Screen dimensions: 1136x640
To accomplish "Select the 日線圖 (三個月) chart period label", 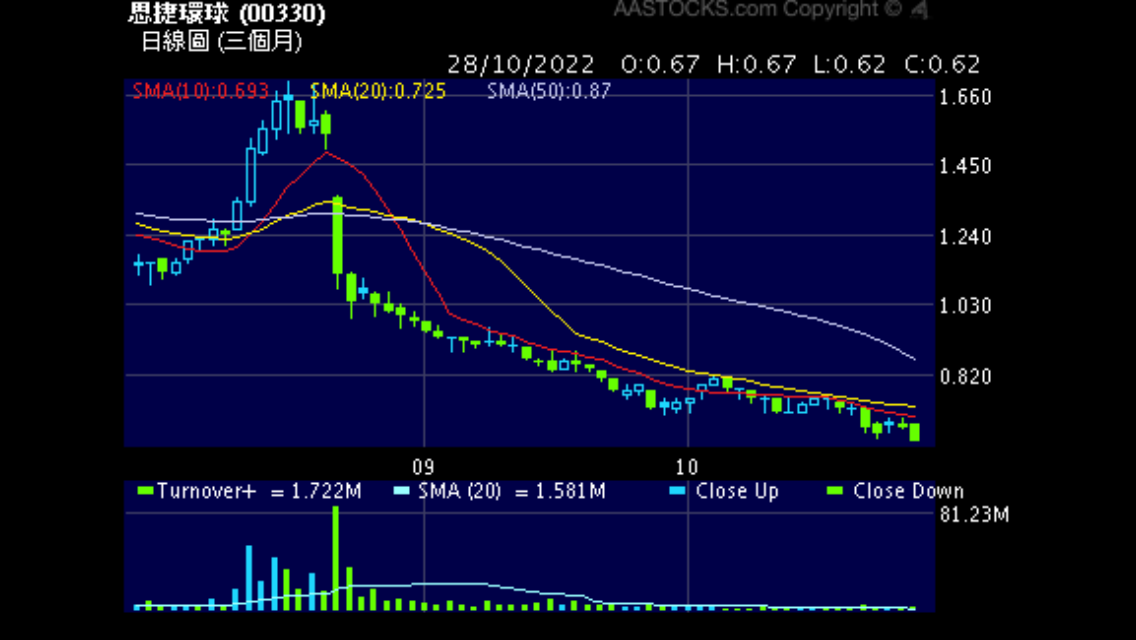I will click(222, 41).
